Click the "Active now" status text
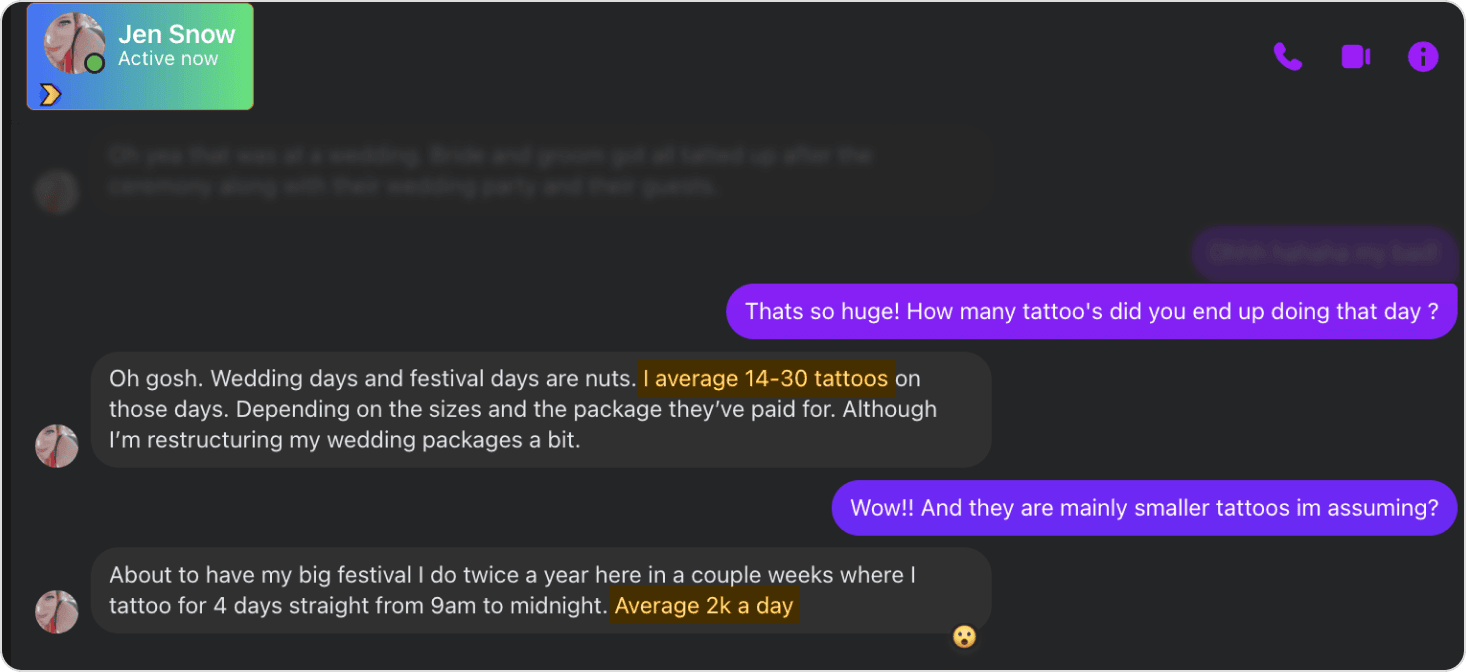The width and height of the screenshot is (1466, 672). [x=168, y=59]
